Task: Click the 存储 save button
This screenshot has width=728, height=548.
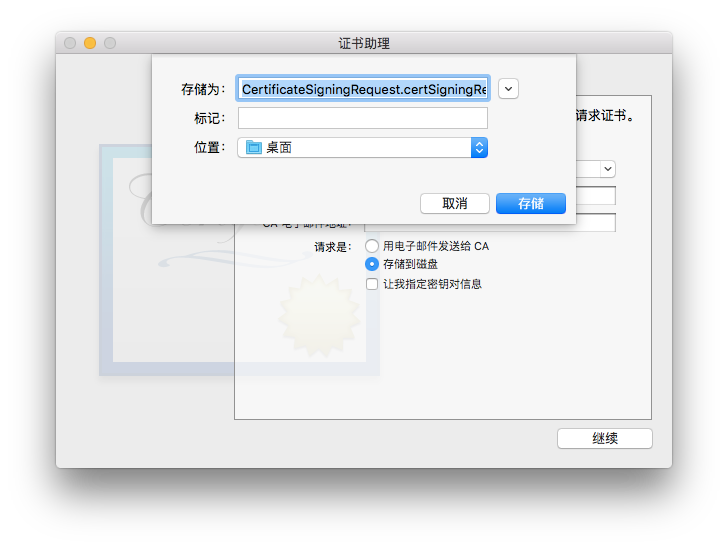Action: coord(531,203)
